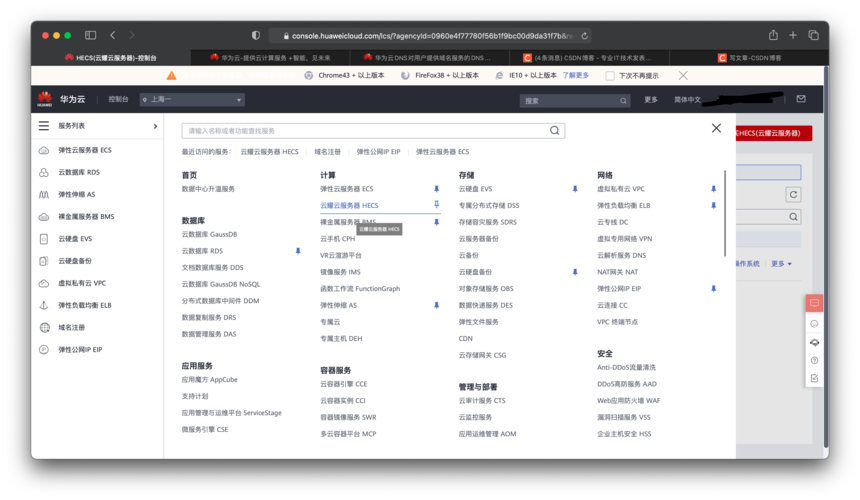The height and width of the screenshot is (500, 860).
Task: Go back with the Safari back arrow
Action: coord(112,35)
